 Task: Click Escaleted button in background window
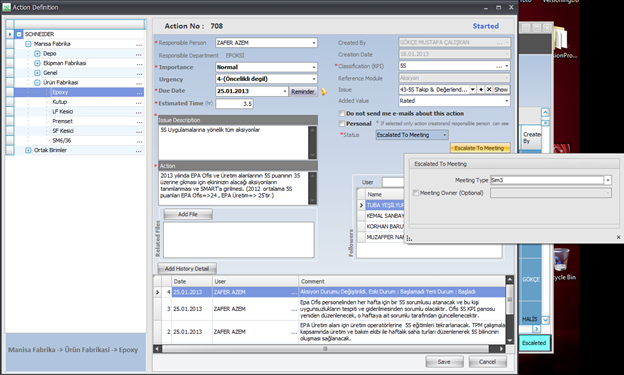(x=534, y=343)
